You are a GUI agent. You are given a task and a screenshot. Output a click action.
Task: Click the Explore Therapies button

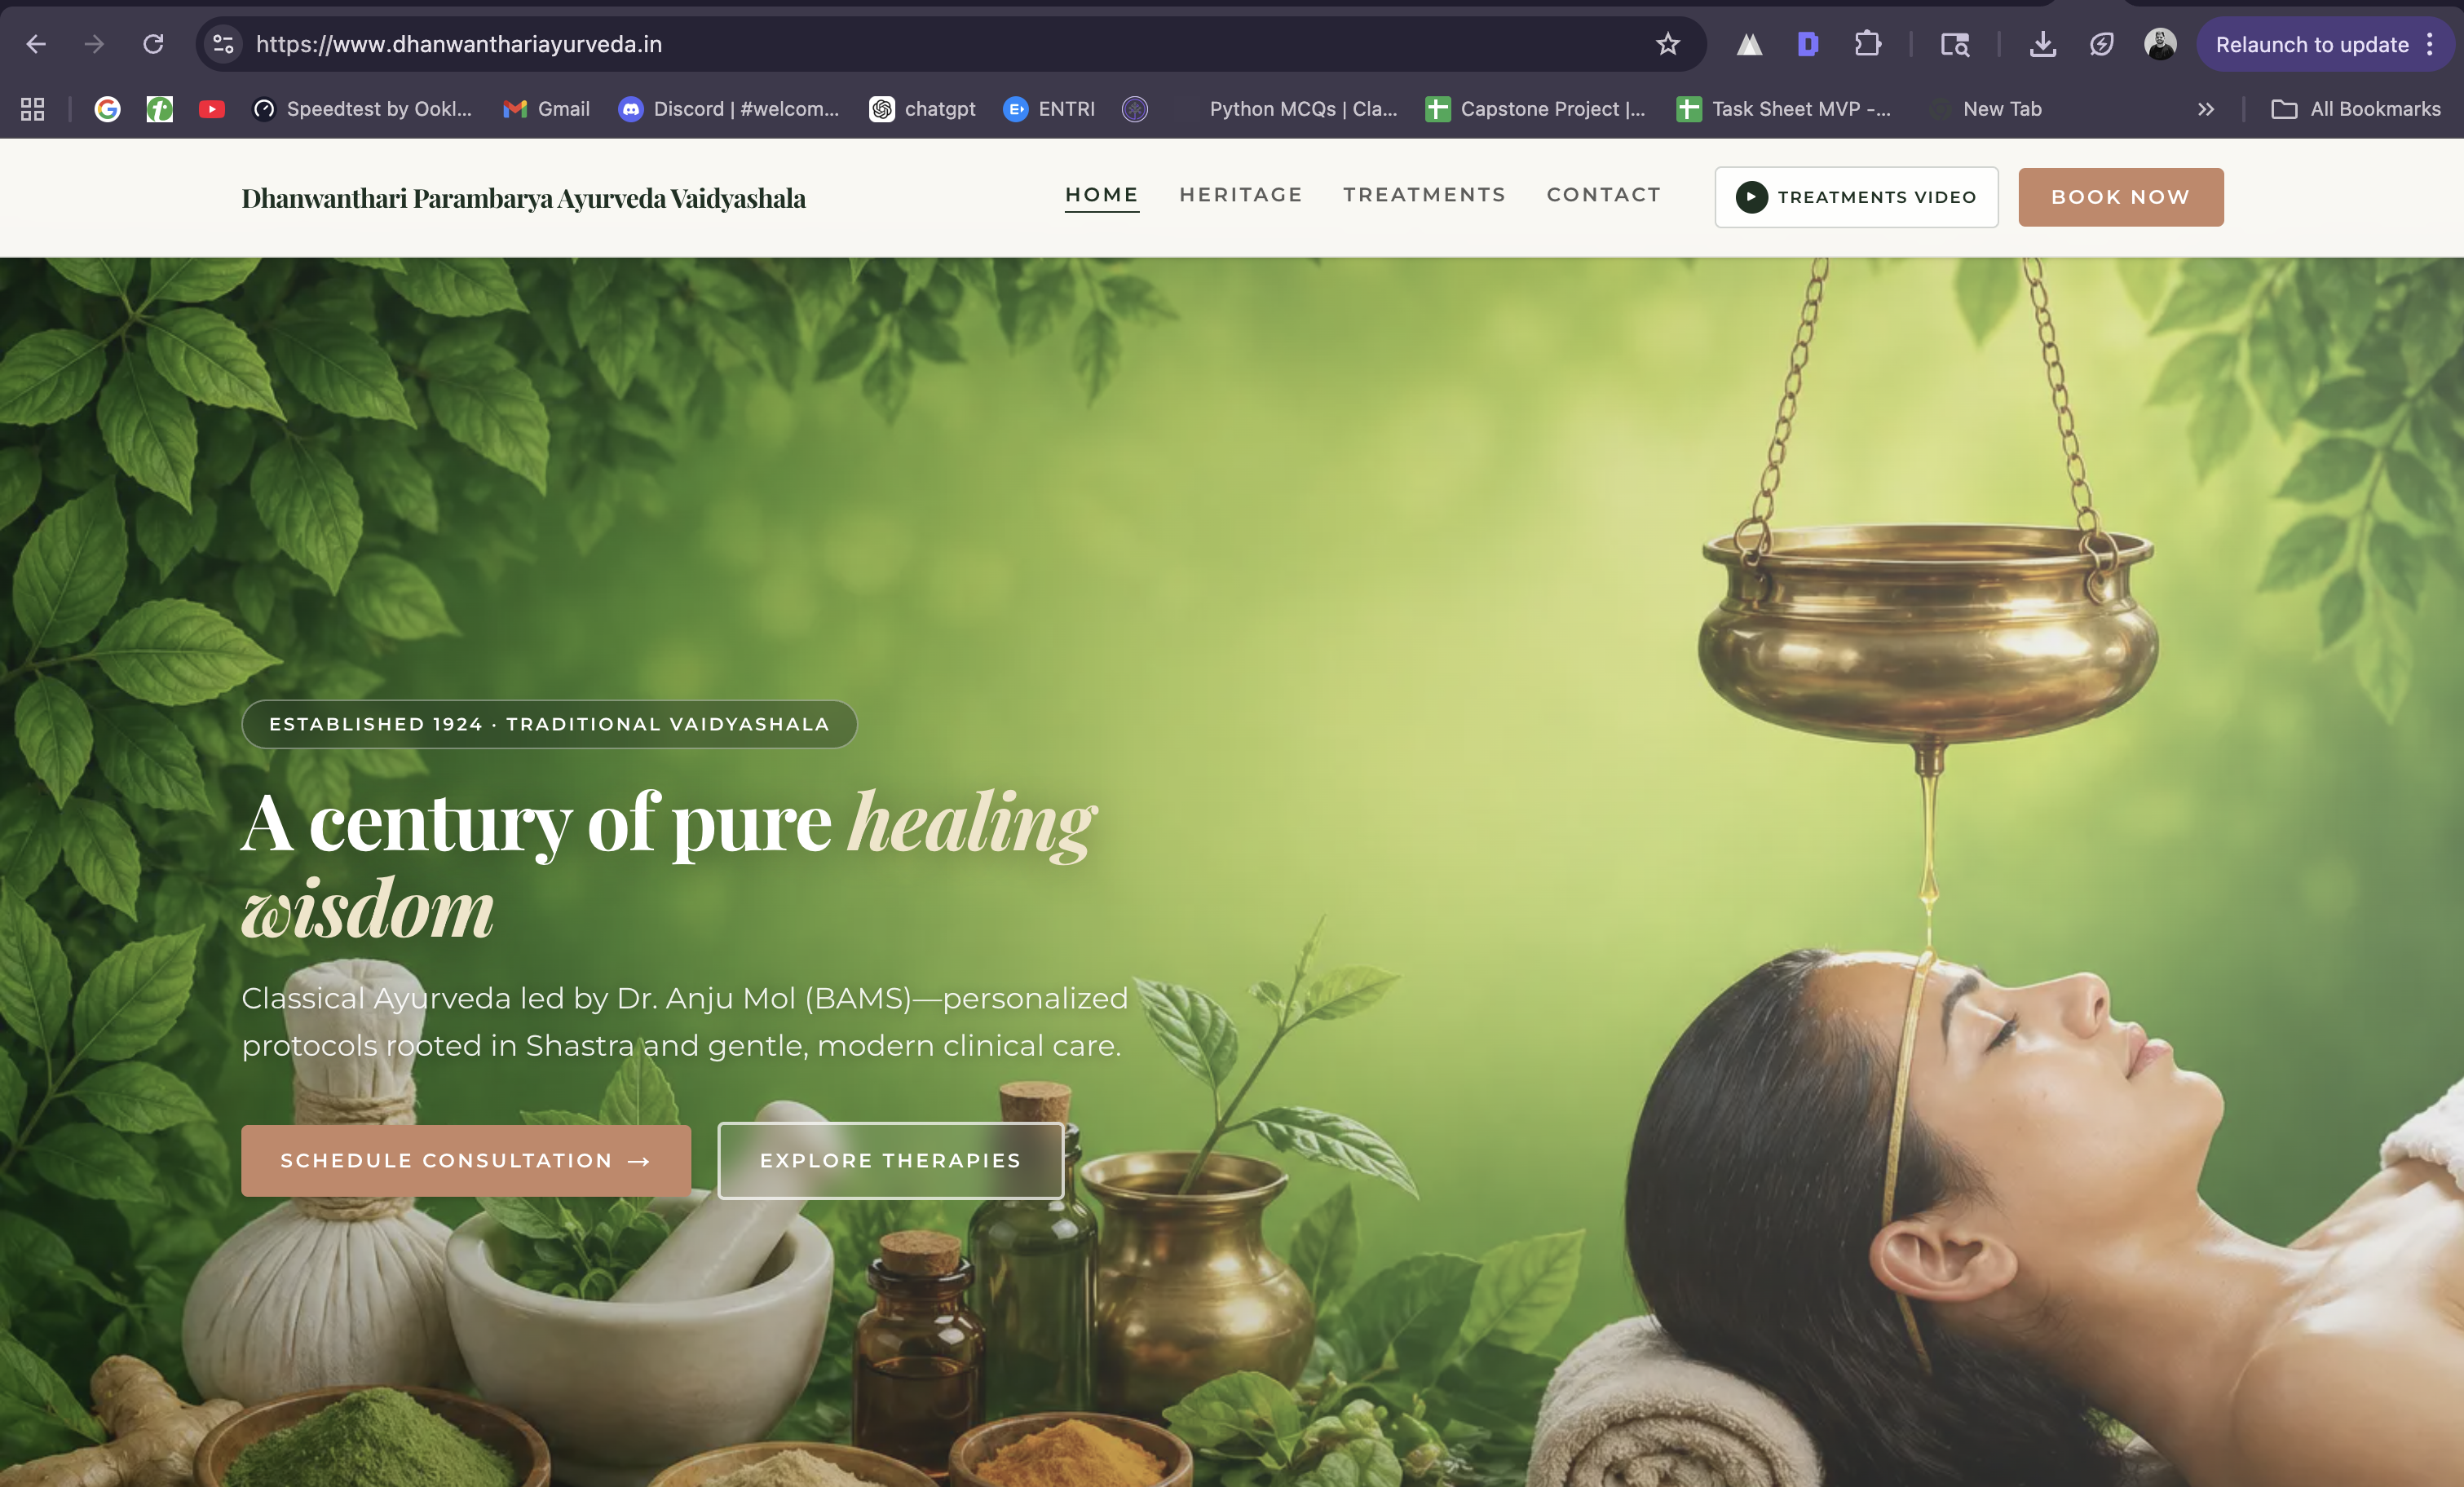point(890,1160)
